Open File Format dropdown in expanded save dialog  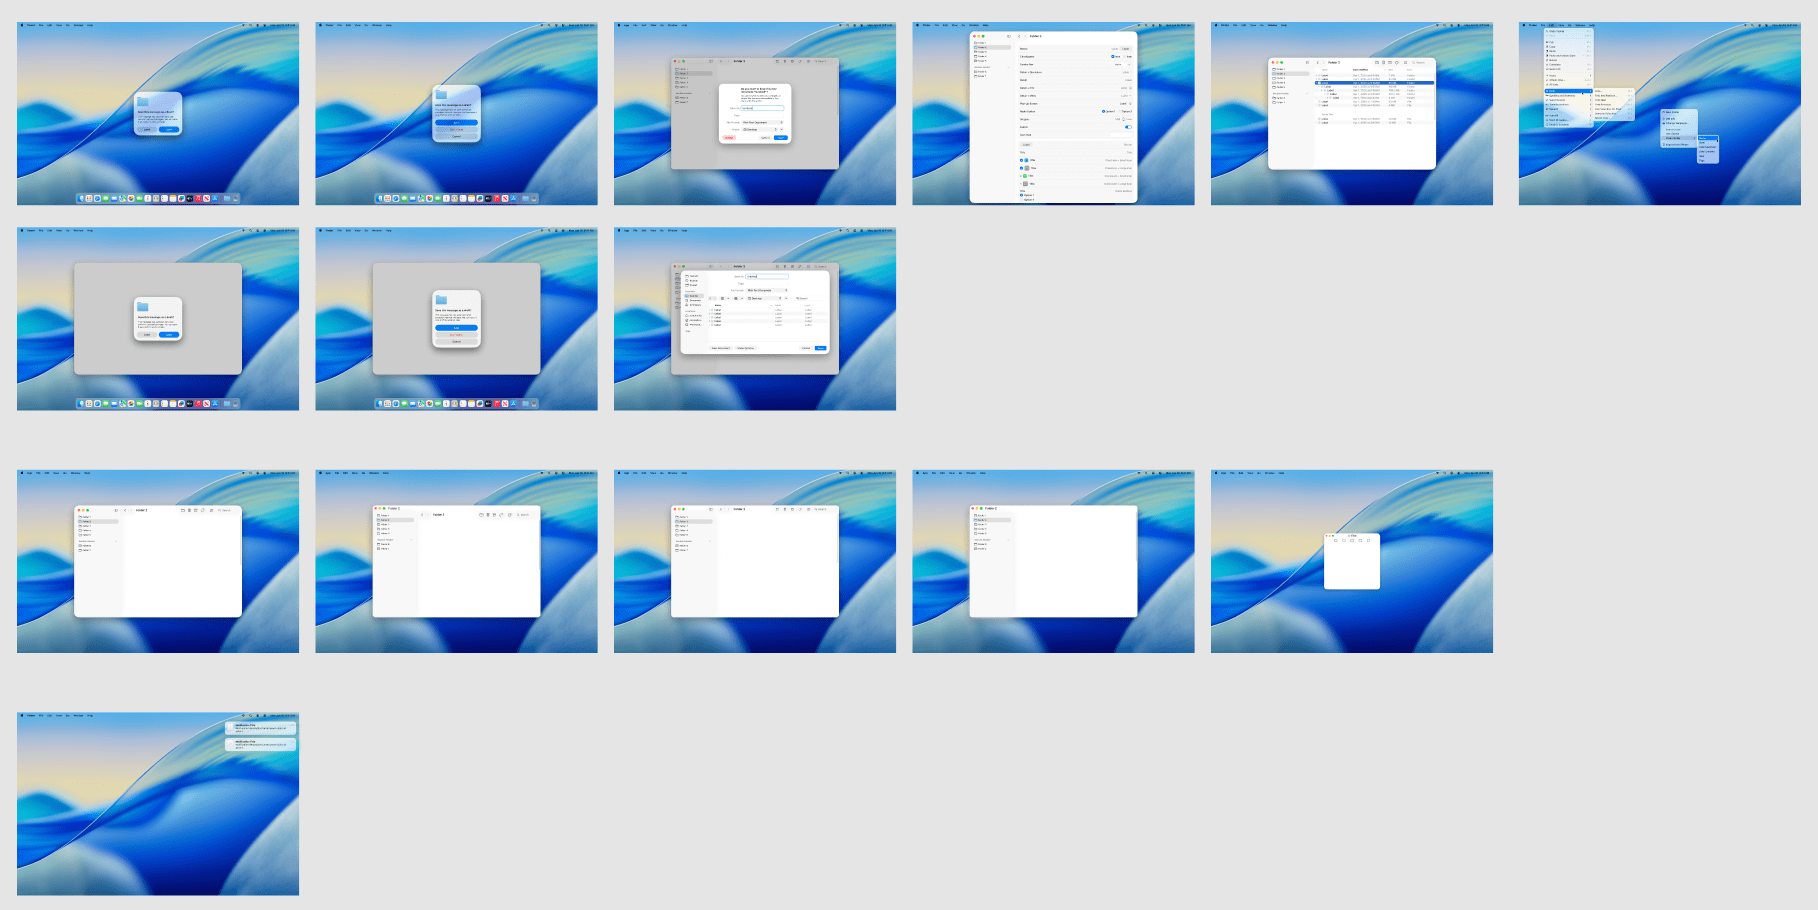767,290
